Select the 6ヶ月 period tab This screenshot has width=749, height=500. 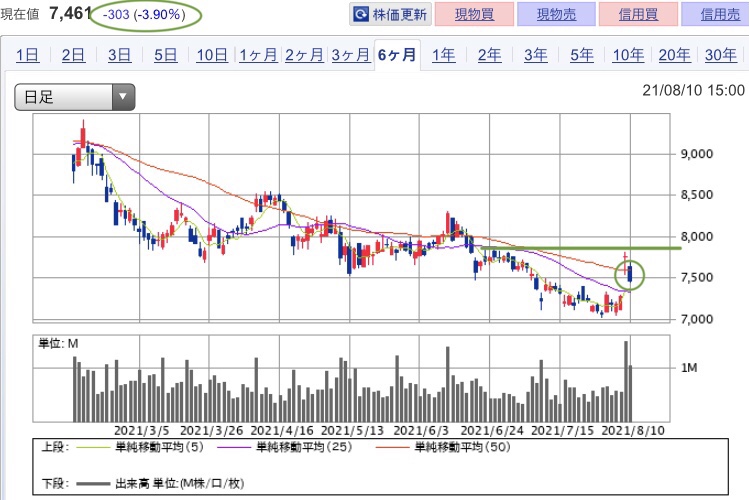click(397, 55)
